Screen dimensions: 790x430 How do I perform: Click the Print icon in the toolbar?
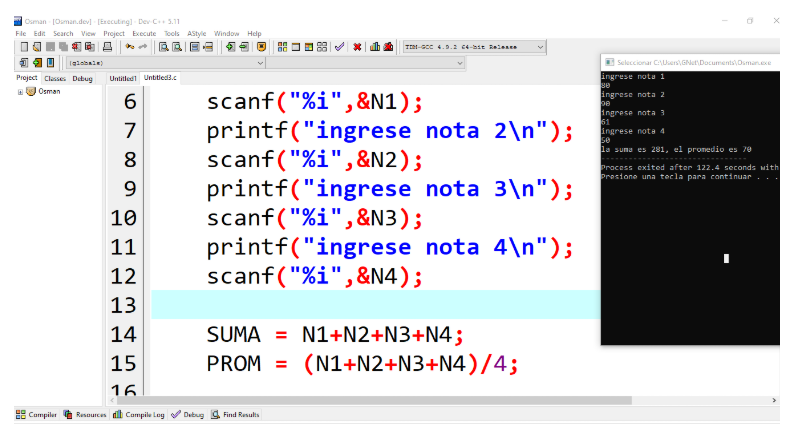(x=107, y=47)
